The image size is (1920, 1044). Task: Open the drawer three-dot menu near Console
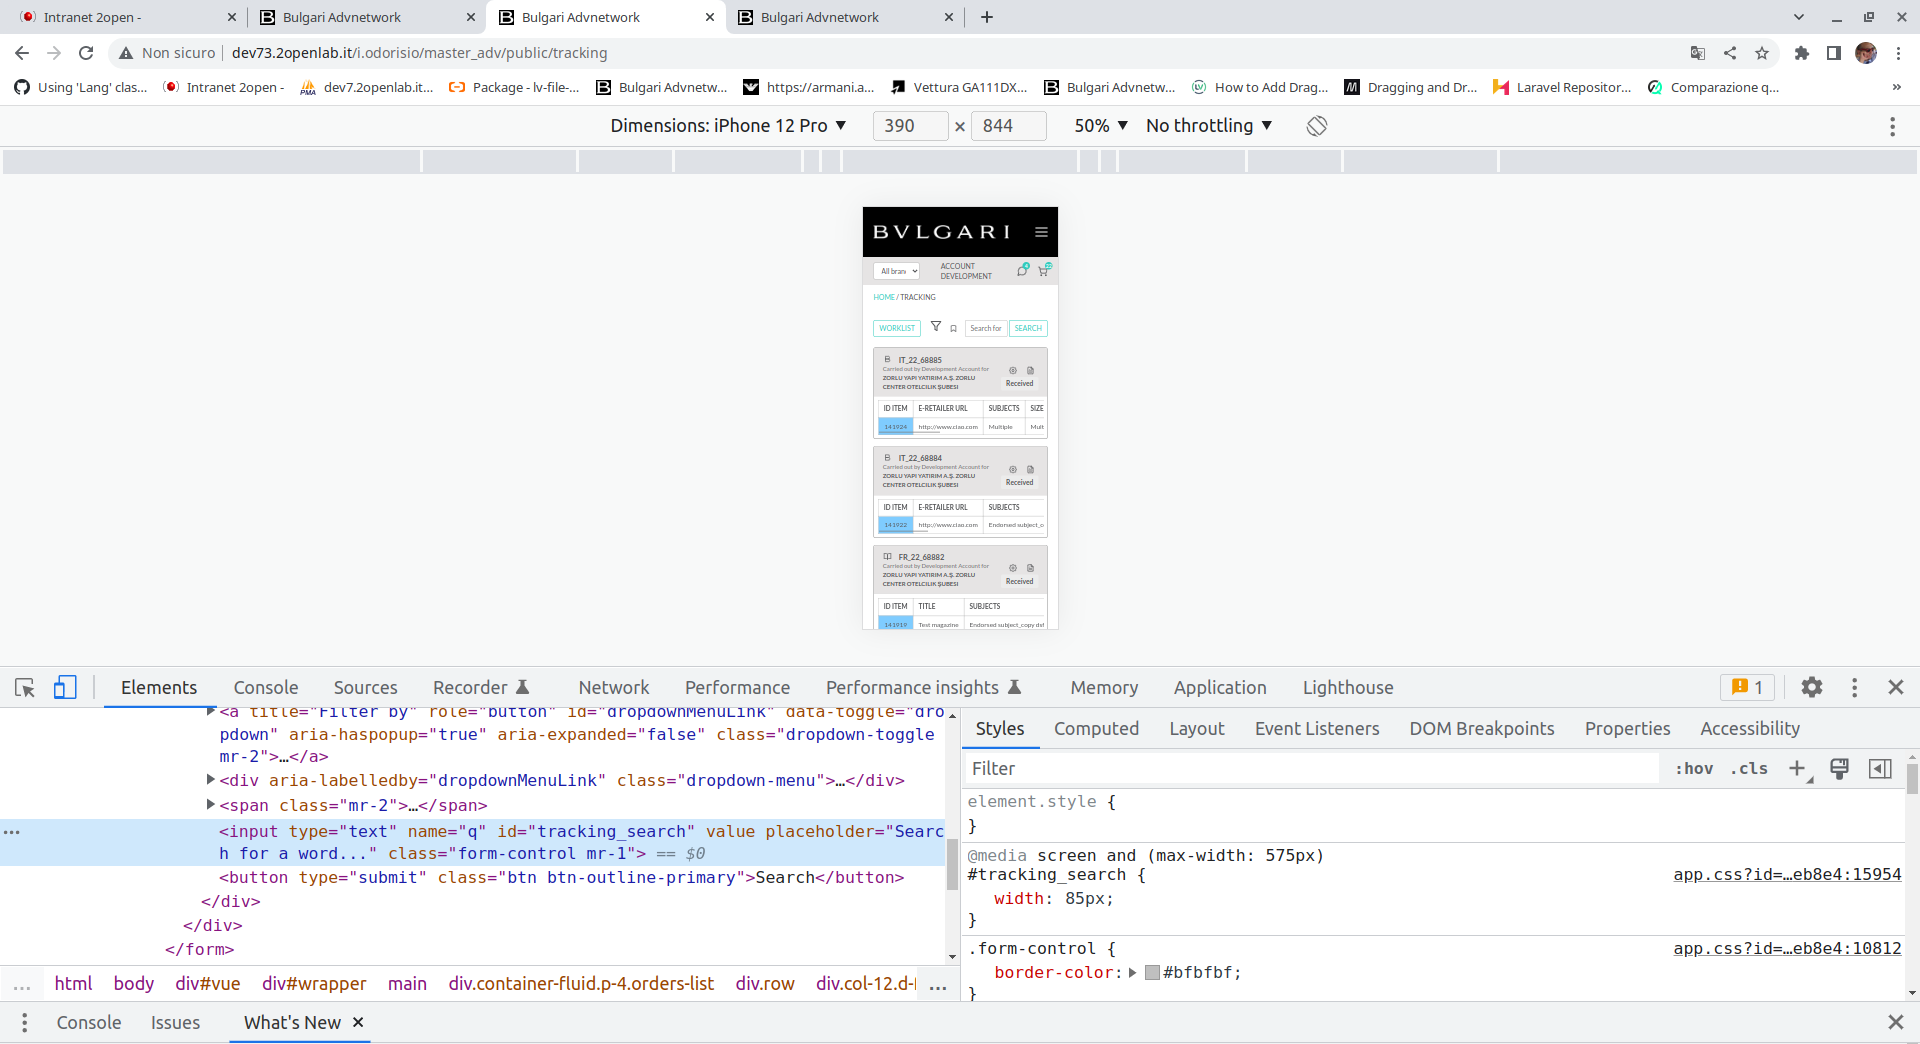point(24,1023)
